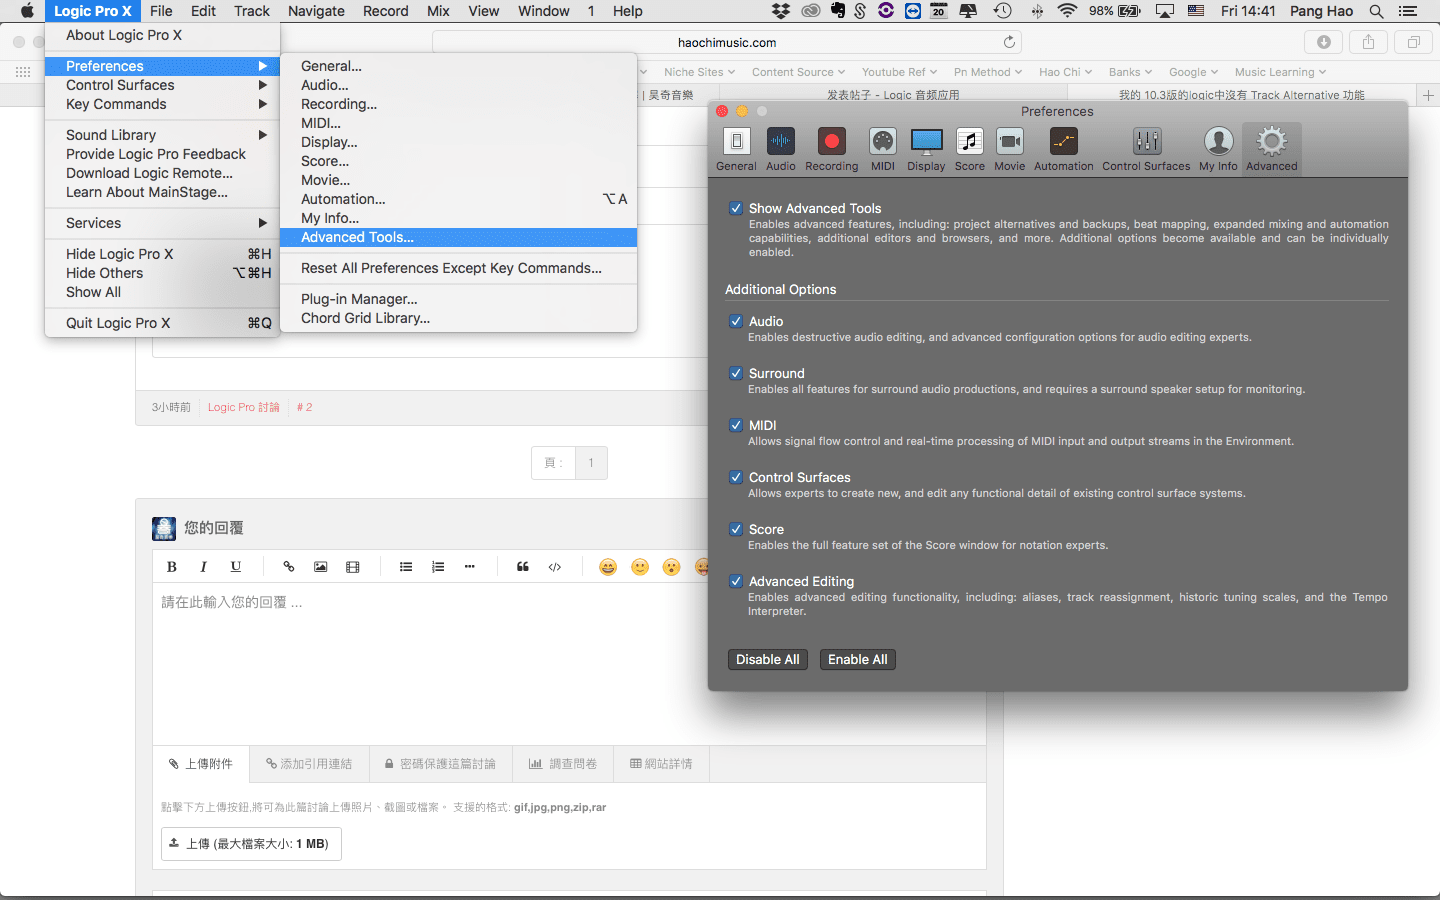Insert a numbered list in editor
The height and width of the screenshot is (900, 1440).
click(438, 567)
